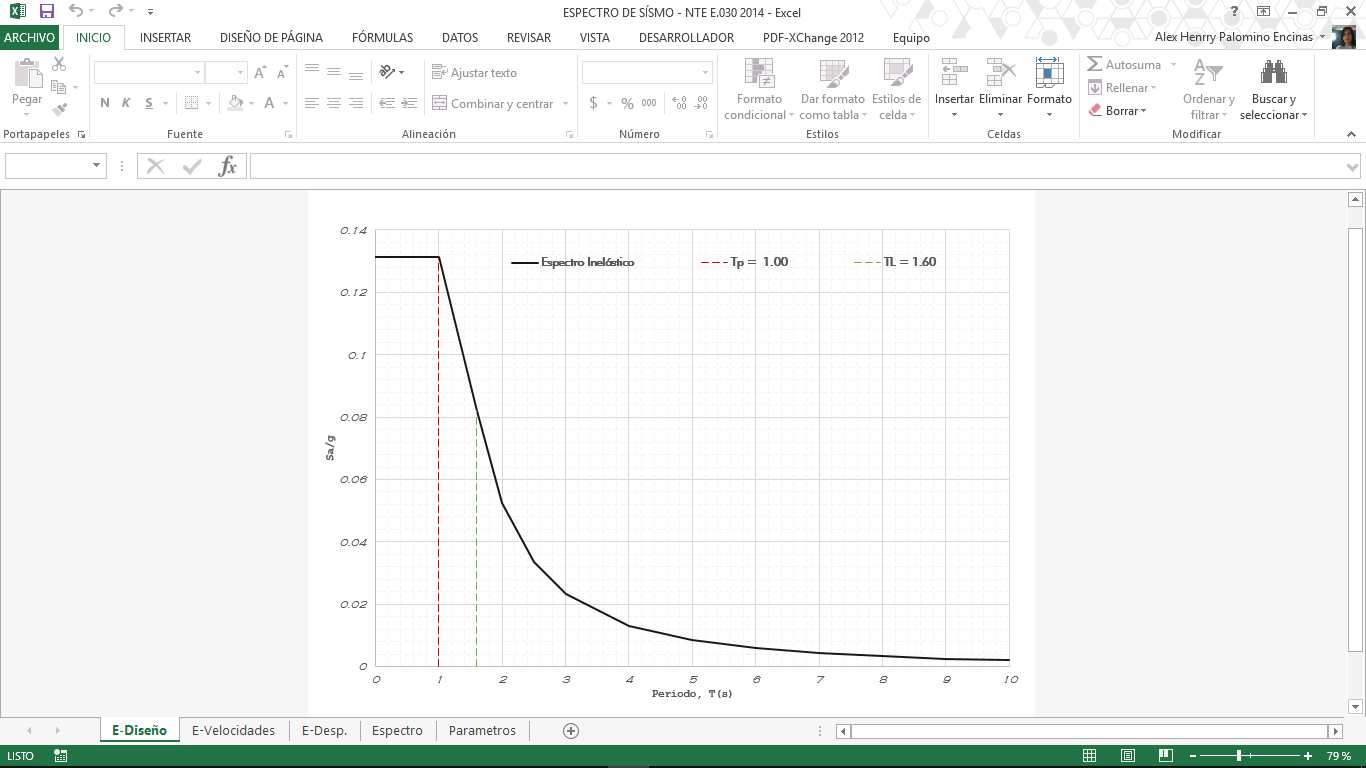Viewport: 1366px width, 768px height.
Task: Expand the formula bar chevron
Action: pos(1353,167)
